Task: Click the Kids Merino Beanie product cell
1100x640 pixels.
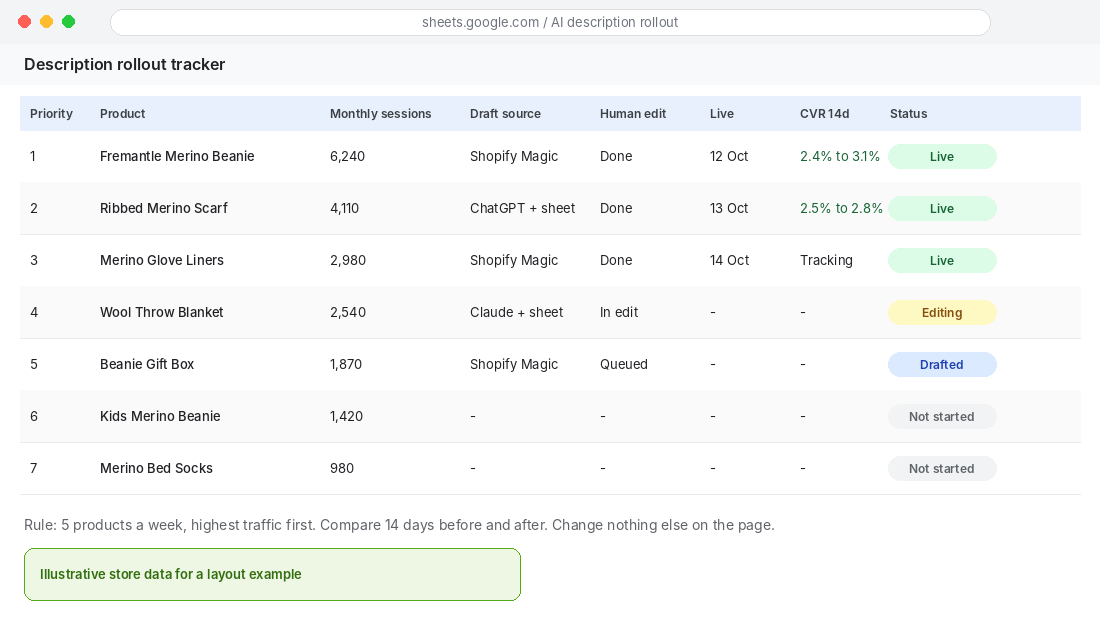Action: click(160, 416)
